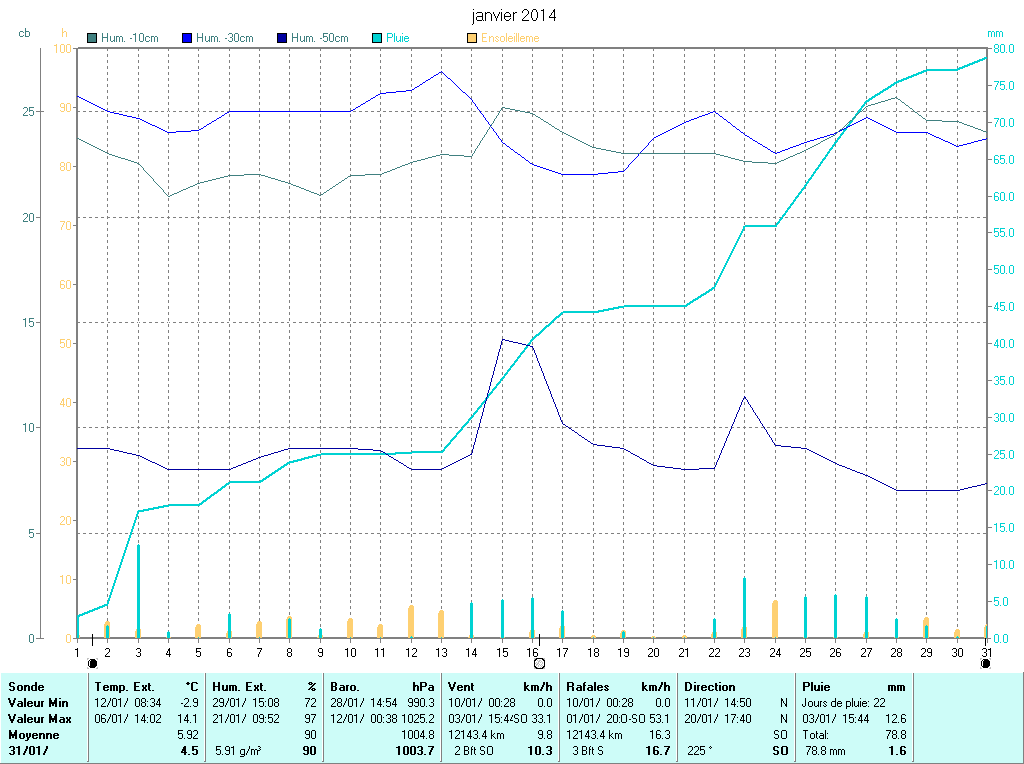The height and width of the screenshot is (764, 1024).
Task: Click the 'Vent' column header
Action: (461, 687)
